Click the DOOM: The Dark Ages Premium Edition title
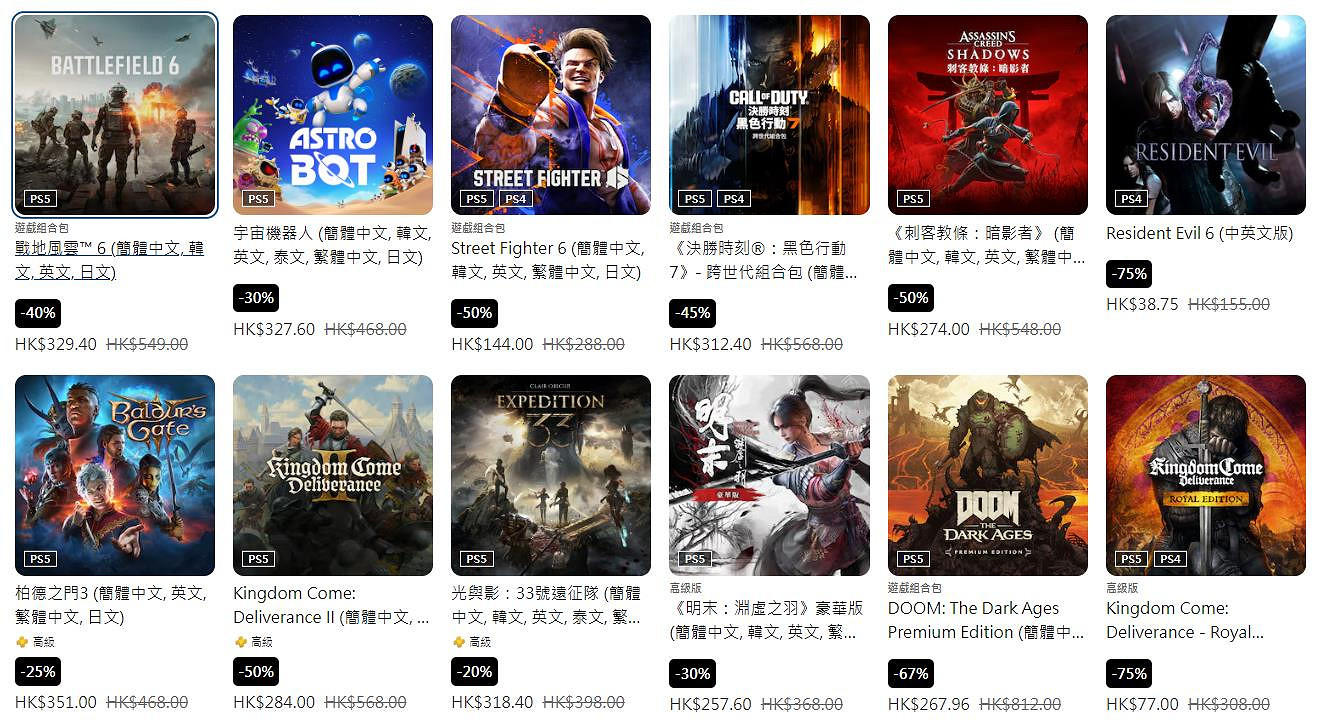 pyautogui.click(x=986, y=620)
